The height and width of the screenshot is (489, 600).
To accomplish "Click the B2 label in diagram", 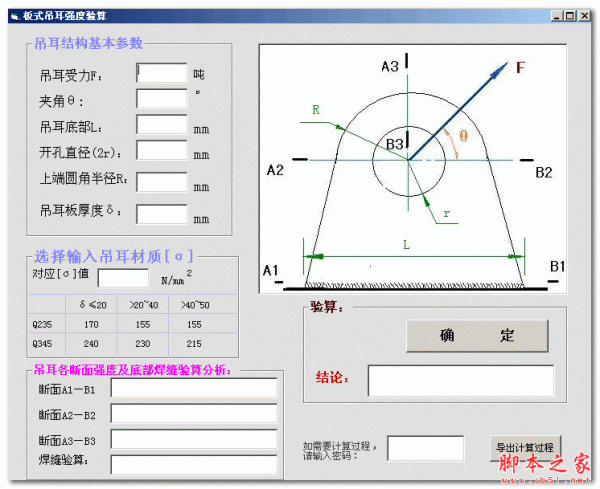I will (x=544, y=173).
